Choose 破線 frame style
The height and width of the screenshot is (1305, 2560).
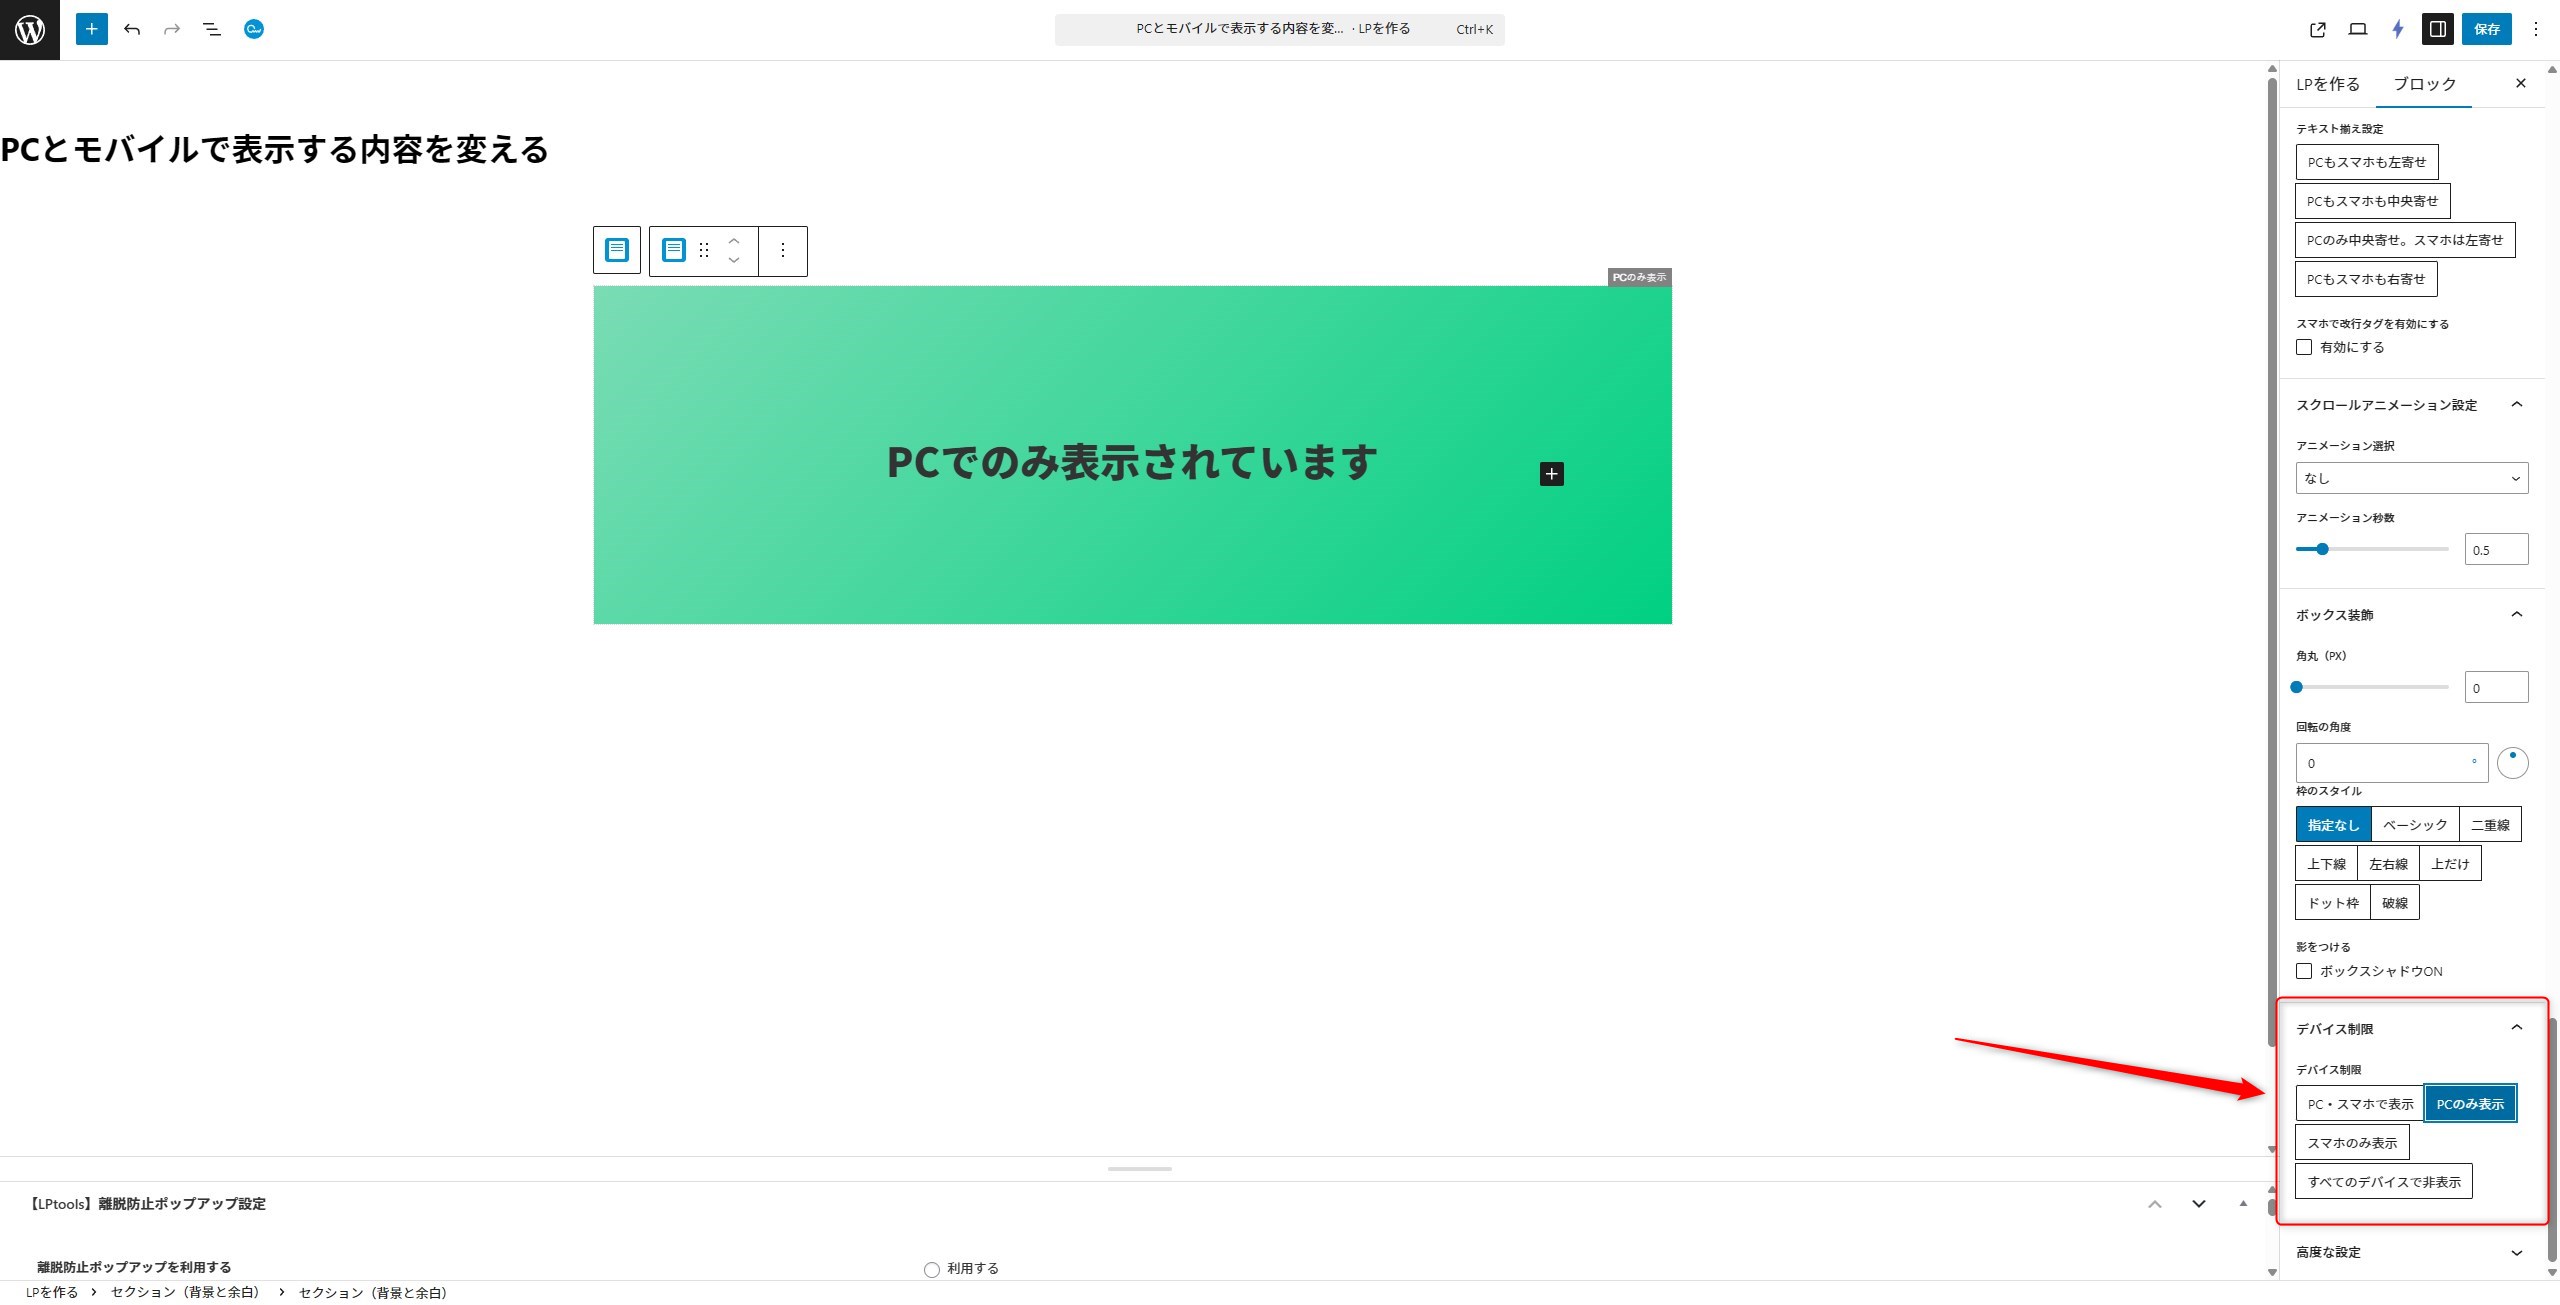click(2394, 903)
